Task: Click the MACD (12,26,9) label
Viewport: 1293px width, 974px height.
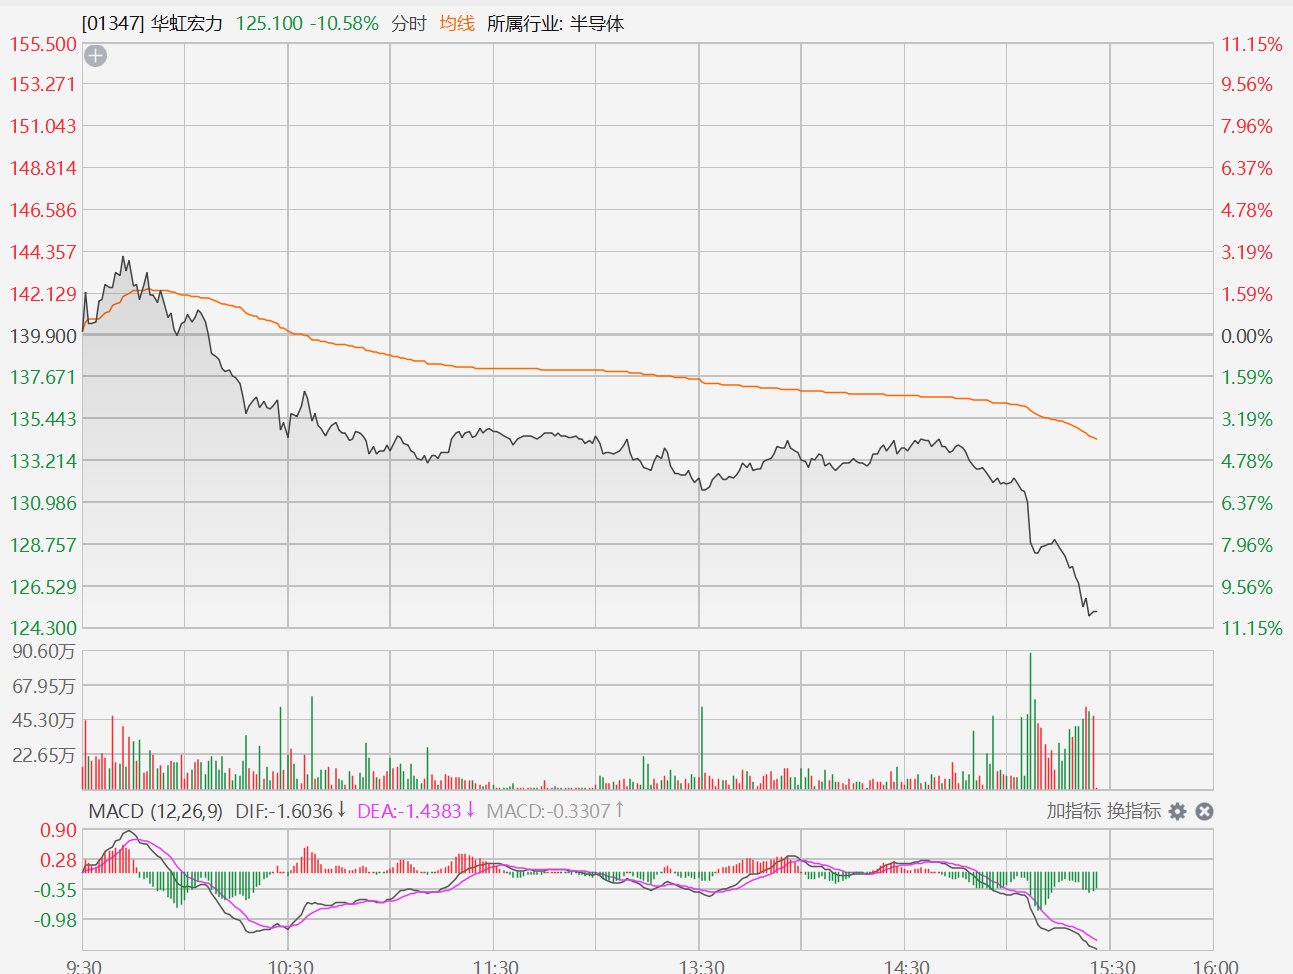Action: pyautogui.click(x=155, y=811)
